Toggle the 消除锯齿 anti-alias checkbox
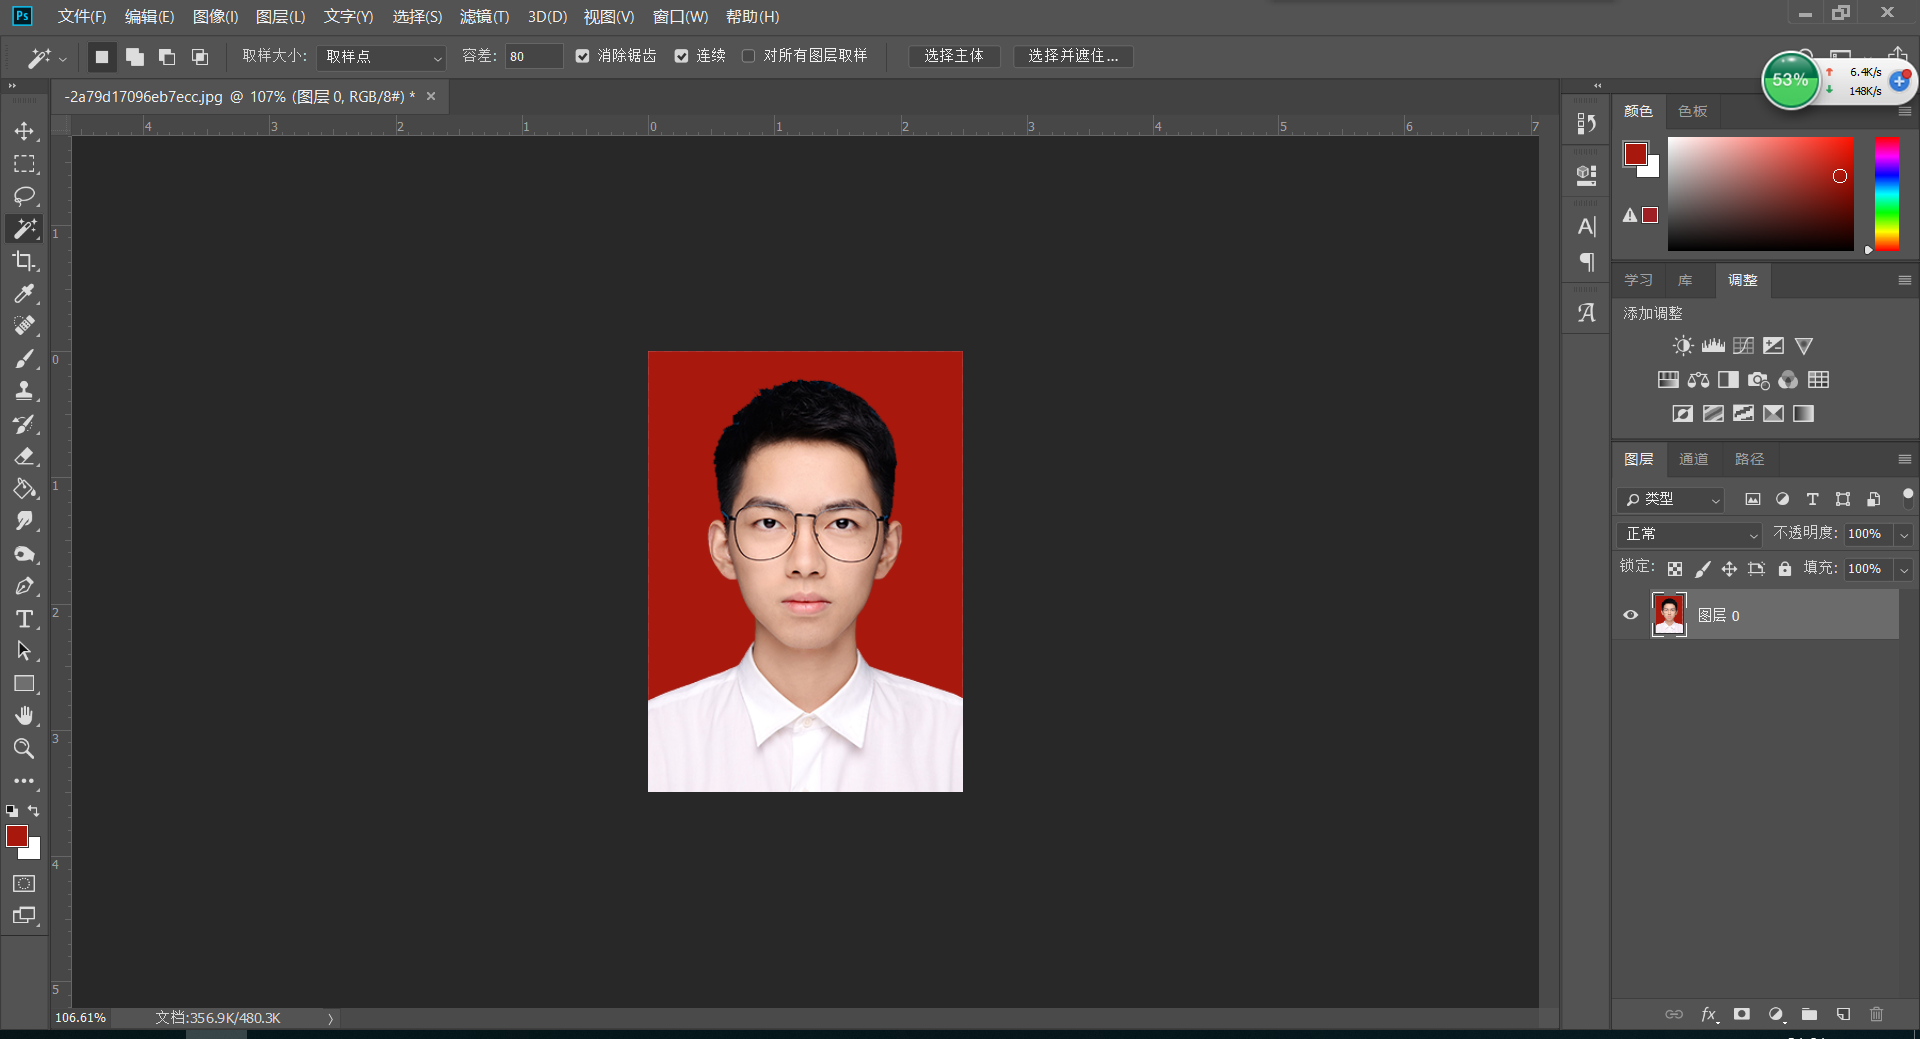This screenshot has height=1039, width=1920. coord(583,56)
